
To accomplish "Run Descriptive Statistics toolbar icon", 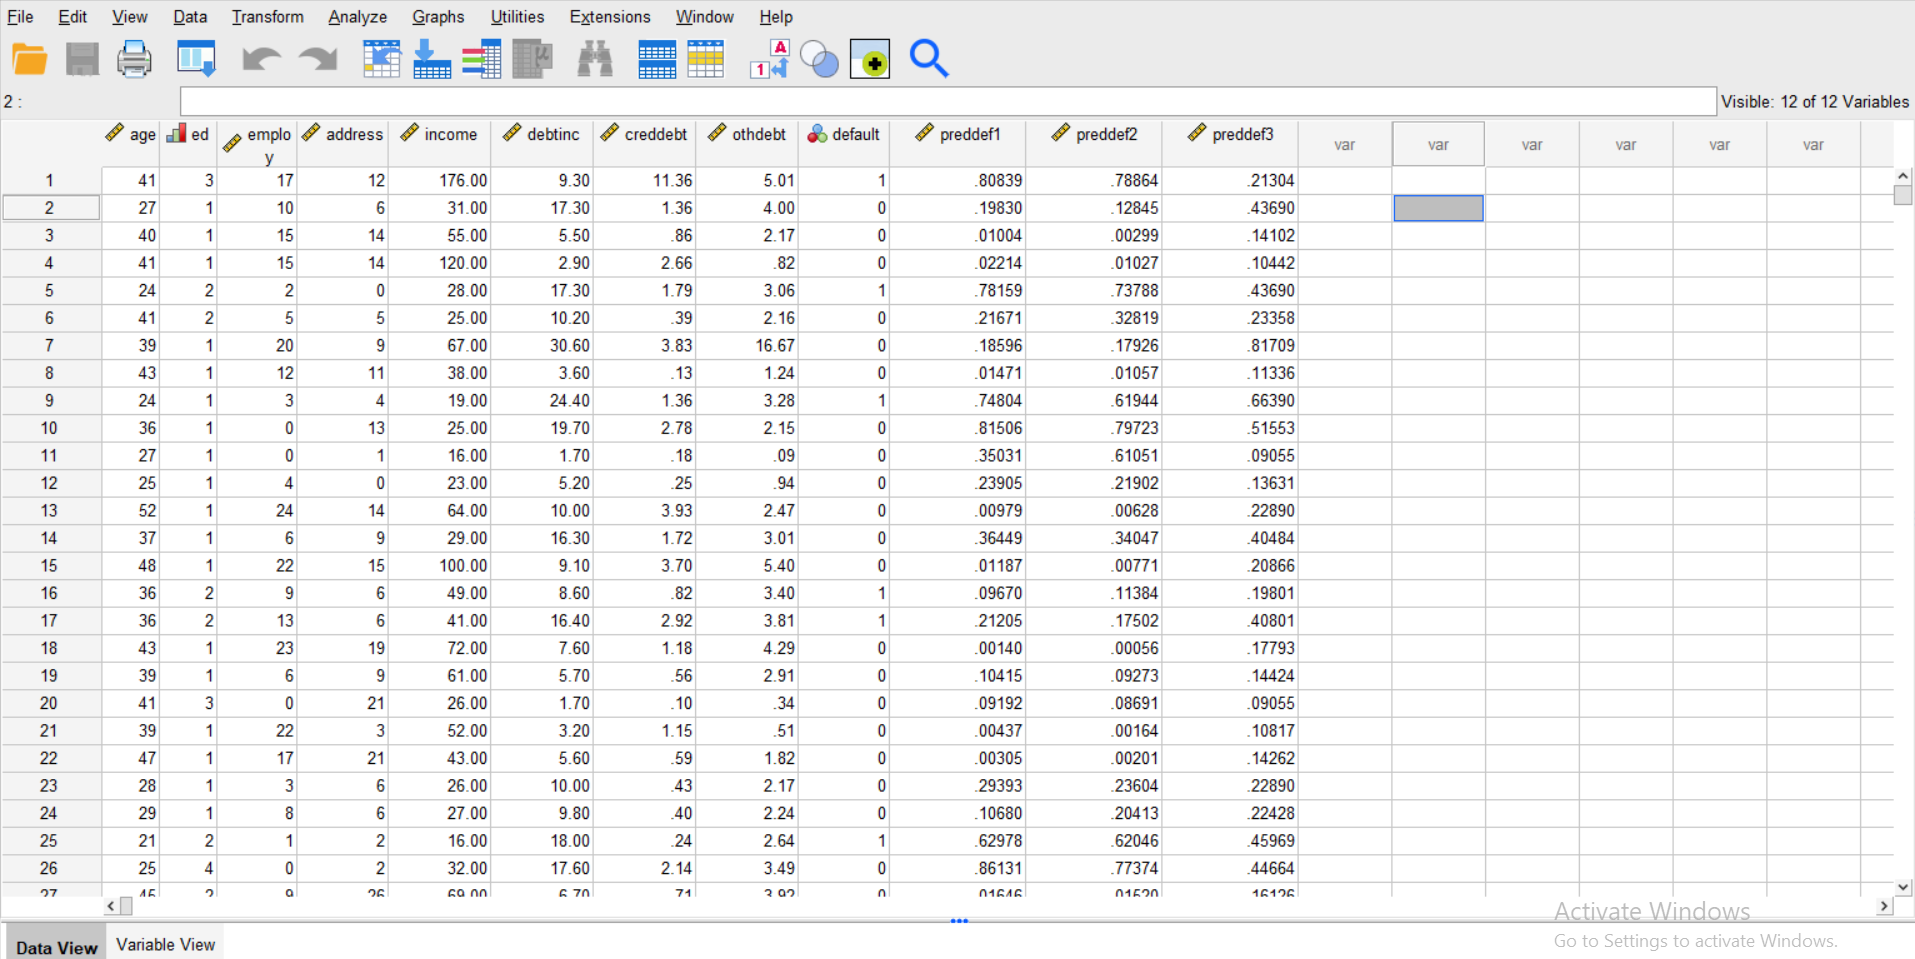I will pos(532,59).
